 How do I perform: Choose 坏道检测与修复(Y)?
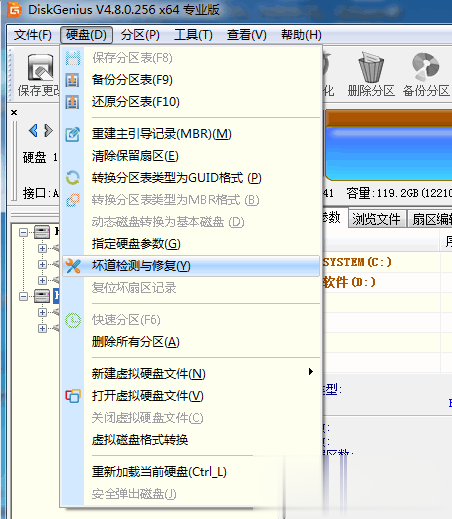click(191, 266)
